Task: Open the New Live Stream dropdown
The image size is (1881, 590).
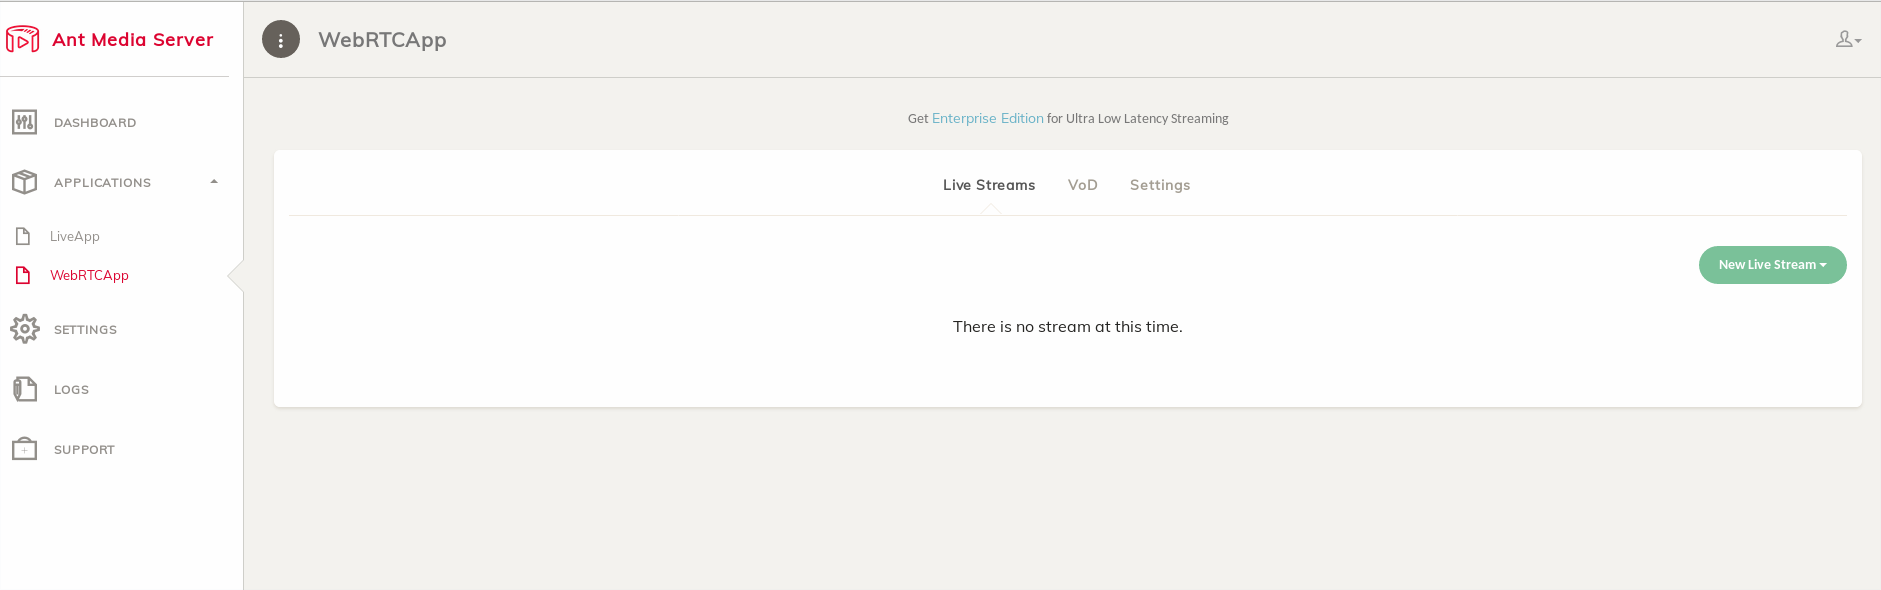Action: pos(1773,265)
